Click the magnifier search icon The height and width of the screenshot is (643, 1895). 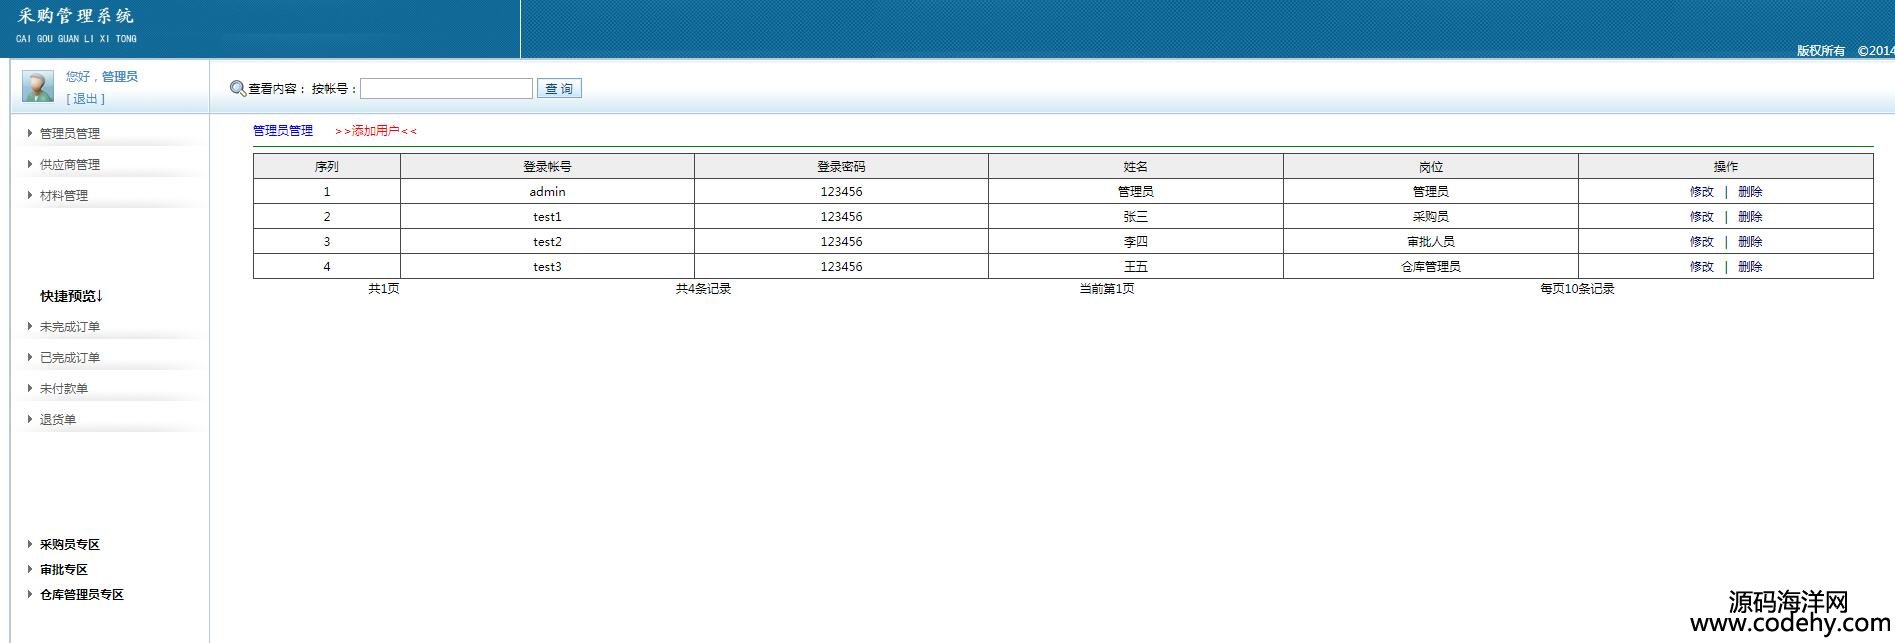coord(237,89)
